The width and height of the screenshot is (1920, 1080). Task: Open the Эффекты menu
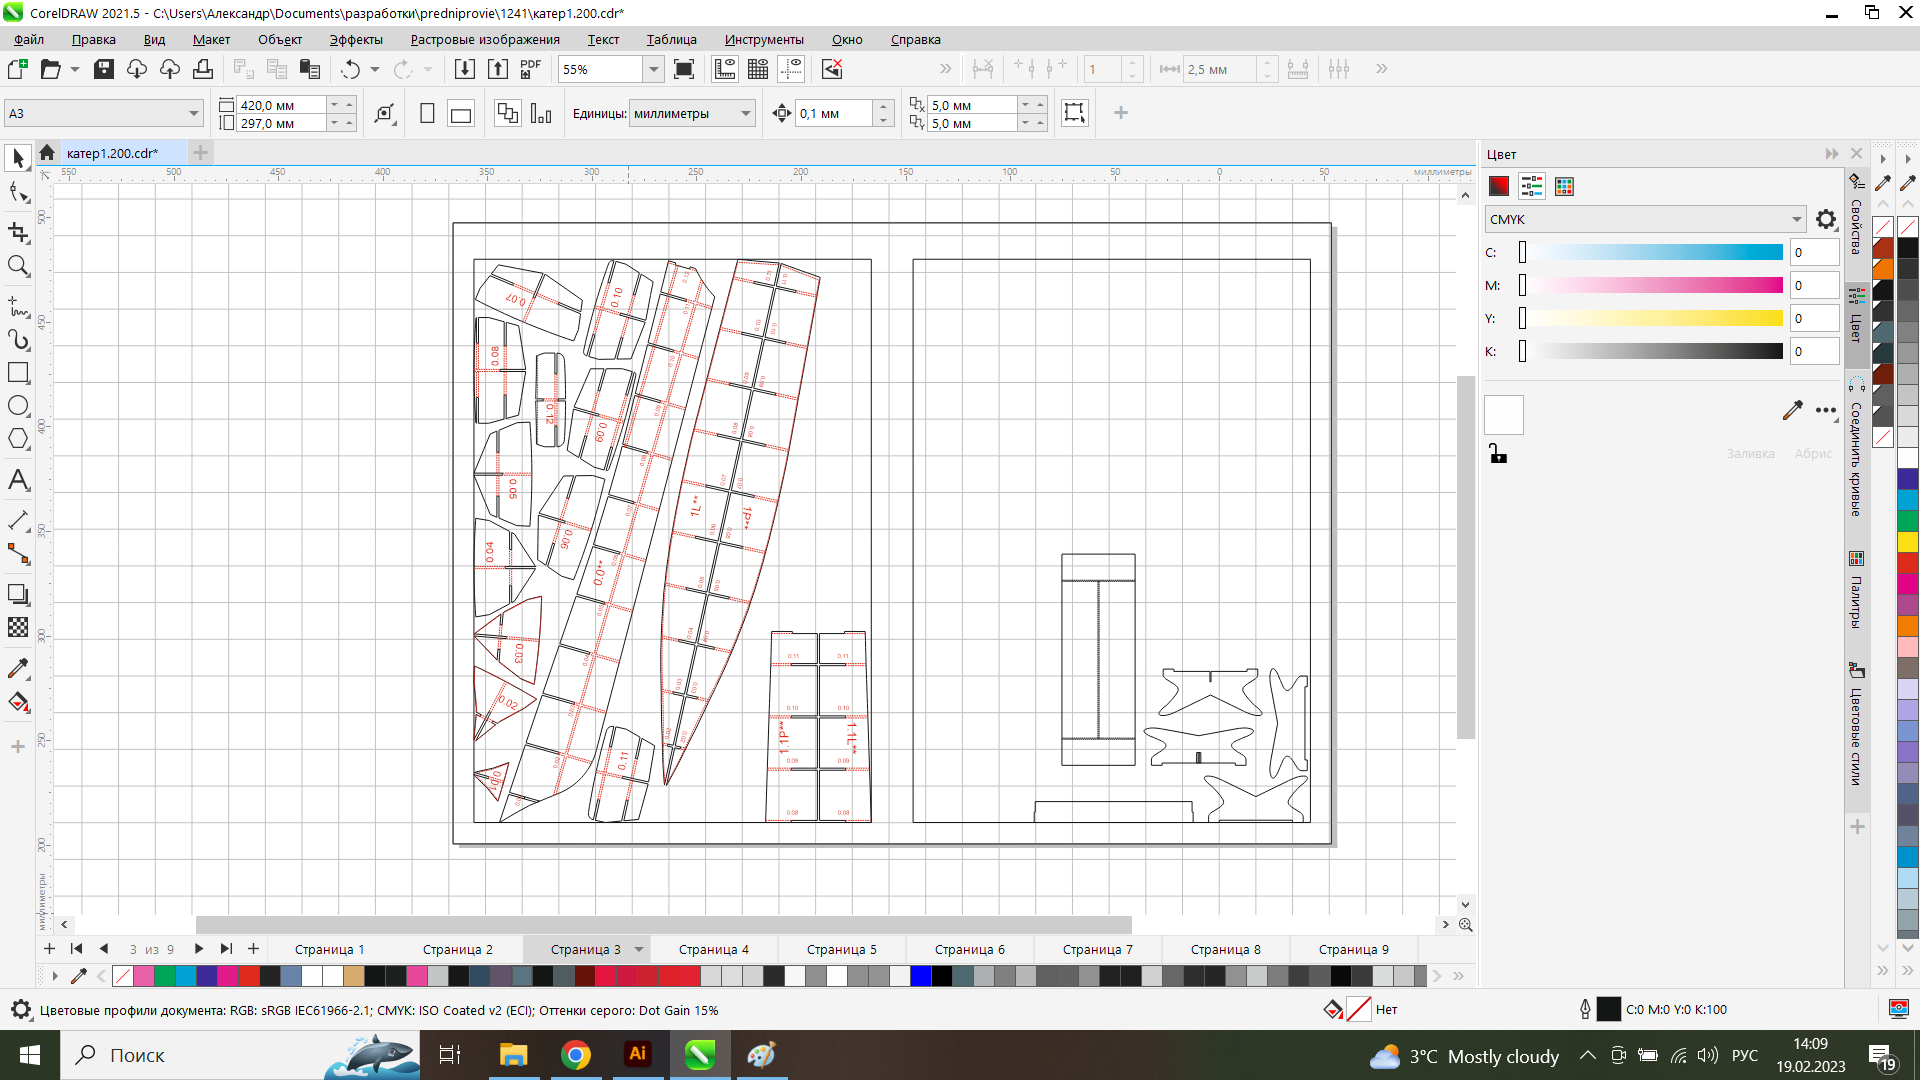point(356,40)
